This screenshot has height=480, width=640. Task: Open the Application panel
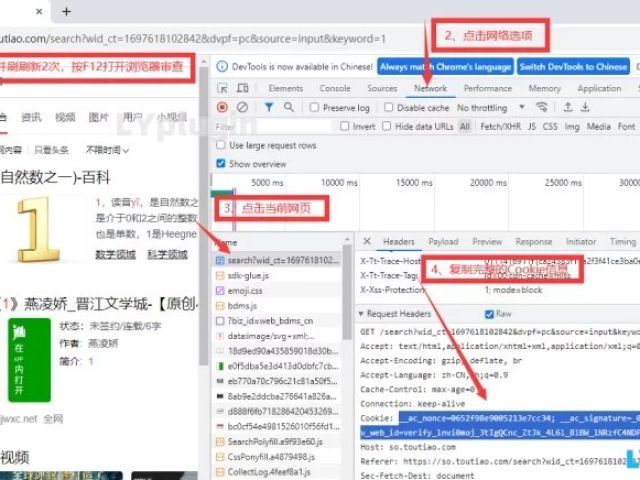599,88
